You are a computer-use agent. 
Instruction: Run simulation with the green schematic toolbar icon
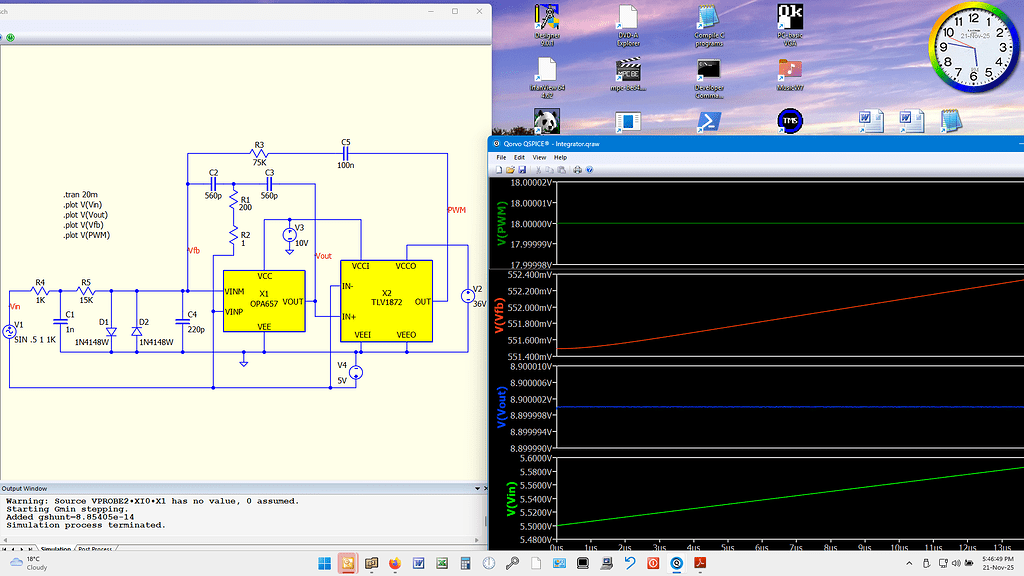pyautogui.click(x=9, y=36)
